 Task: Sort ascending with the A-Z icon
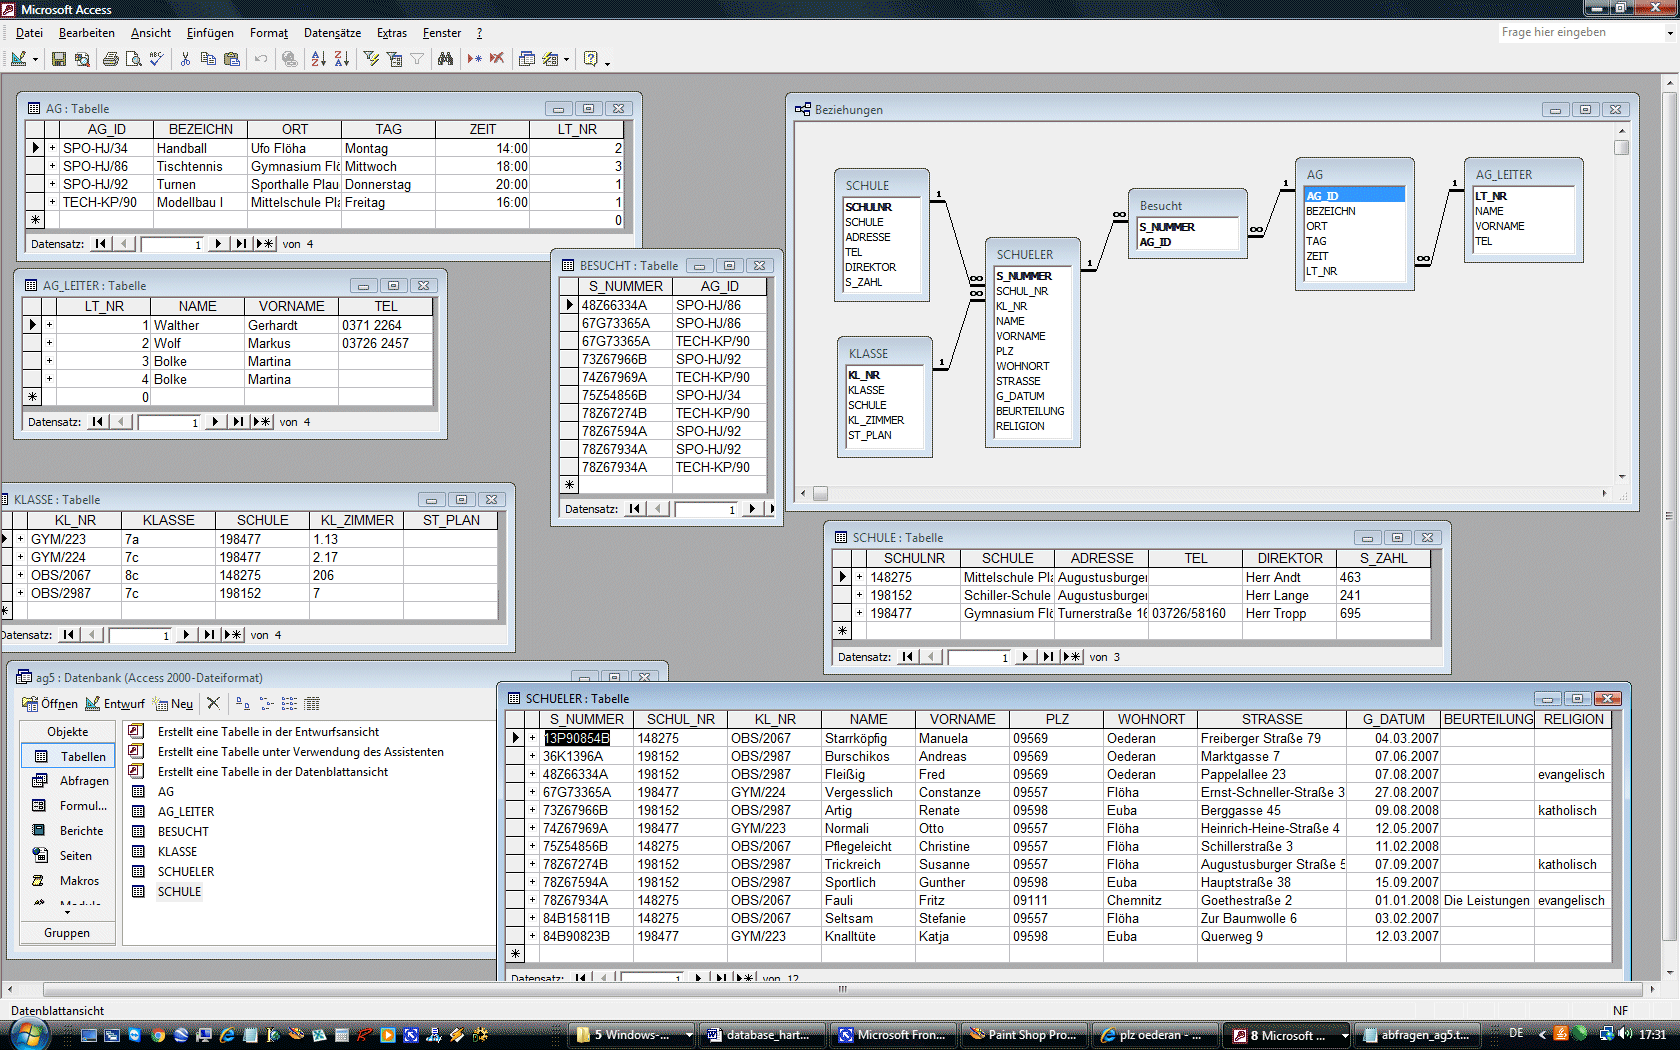click(318, 59)
